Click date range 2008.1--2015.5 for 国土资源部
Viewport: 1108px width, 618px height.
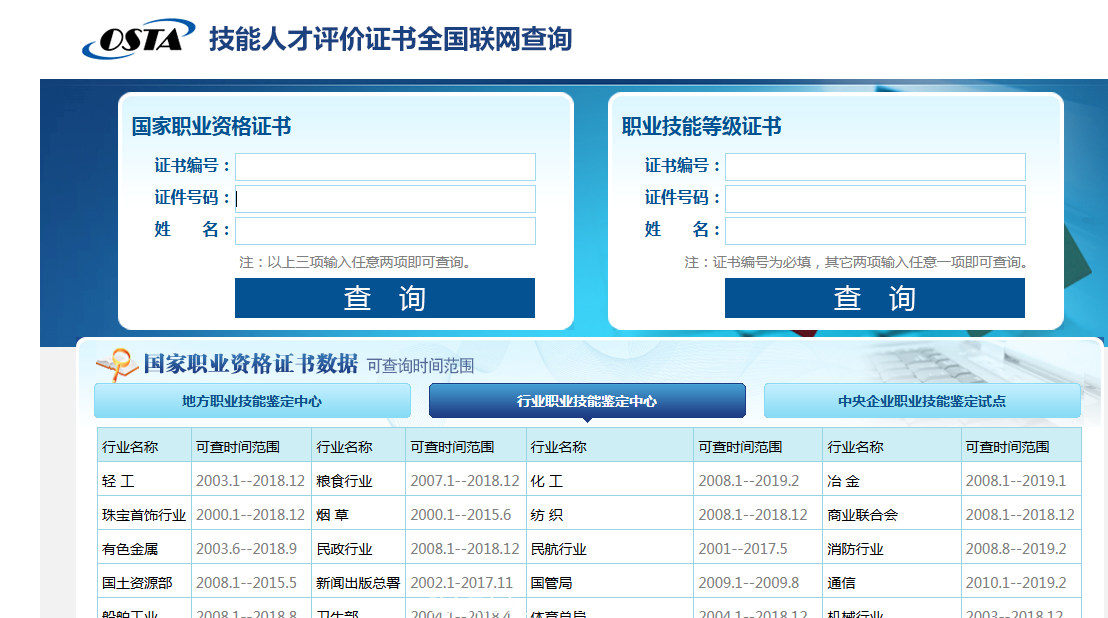(247, 583)
